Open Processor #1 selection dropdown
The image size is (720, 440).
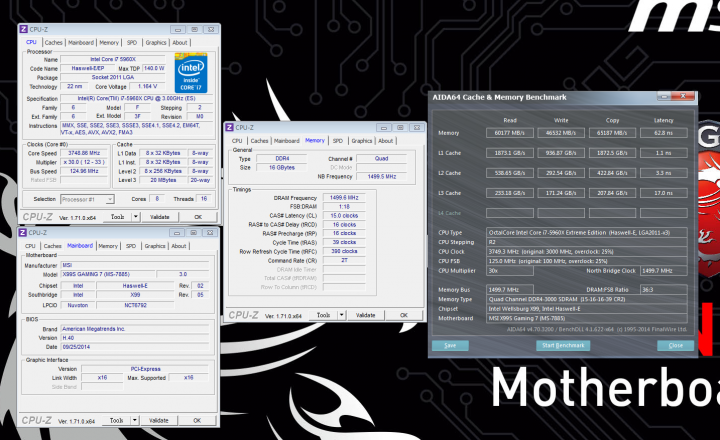point(87,199)
